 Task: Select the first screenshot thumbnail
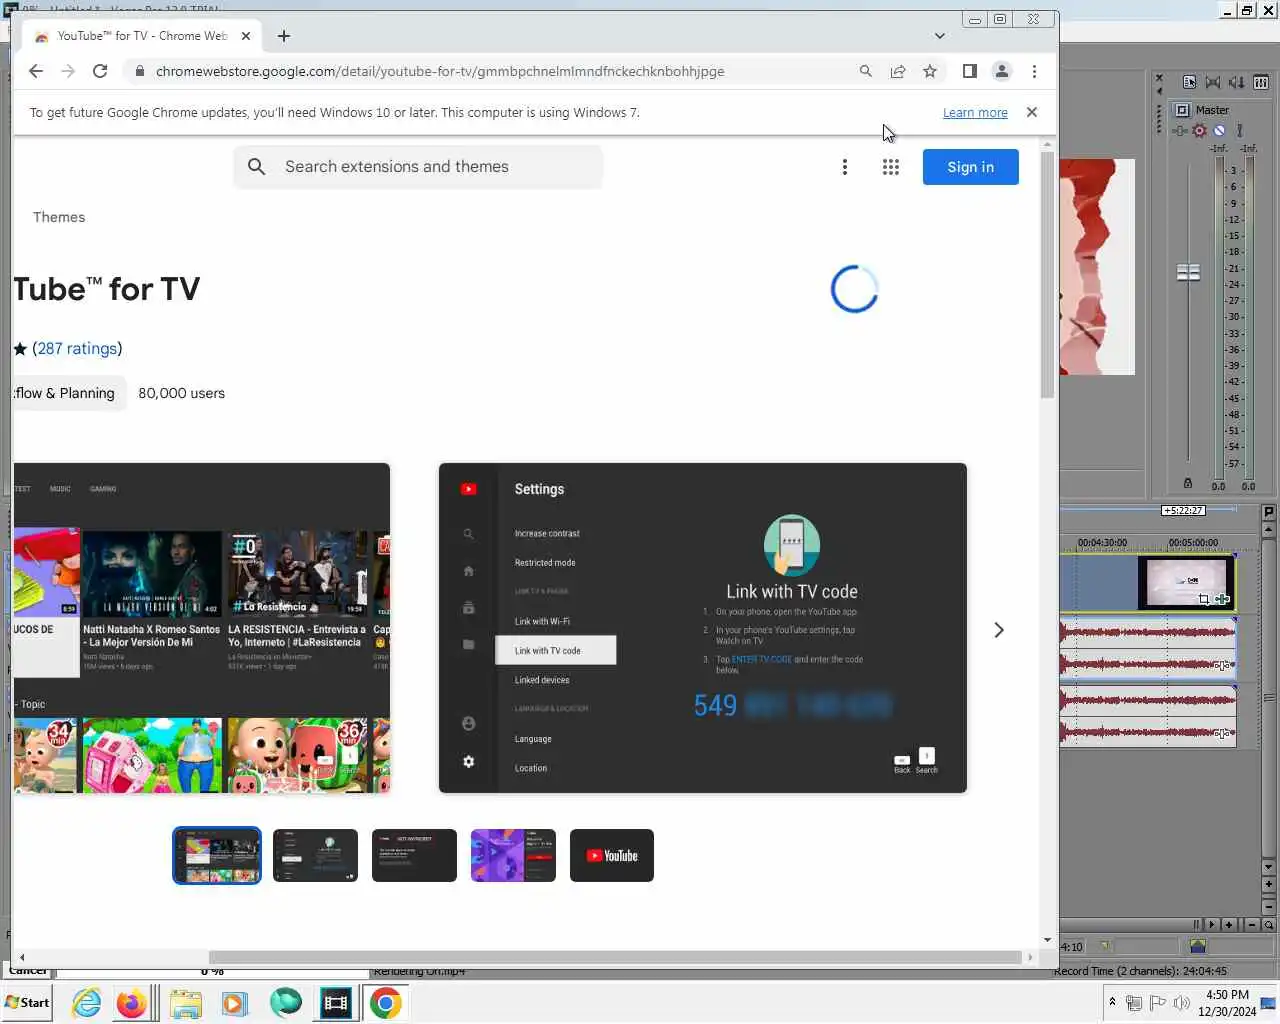click(x=217, y=855)
